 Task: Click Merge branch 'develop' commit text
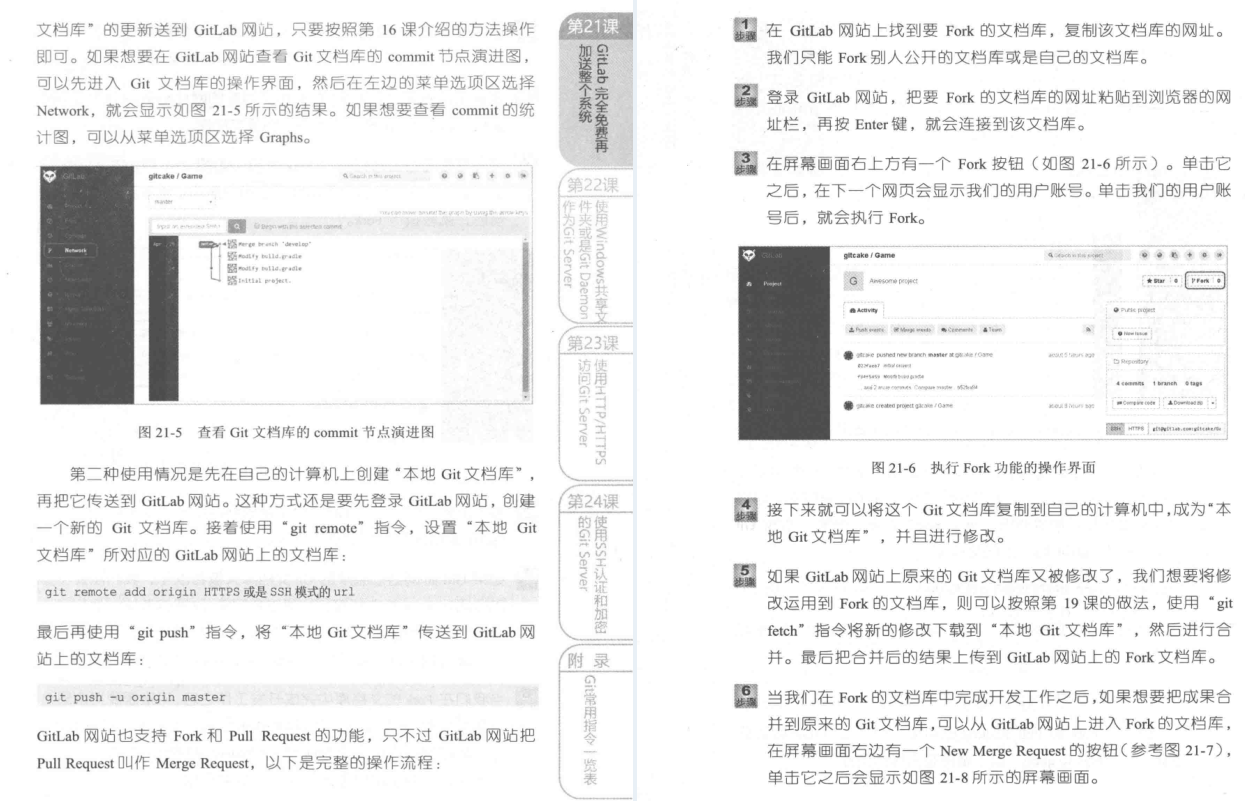276,244
